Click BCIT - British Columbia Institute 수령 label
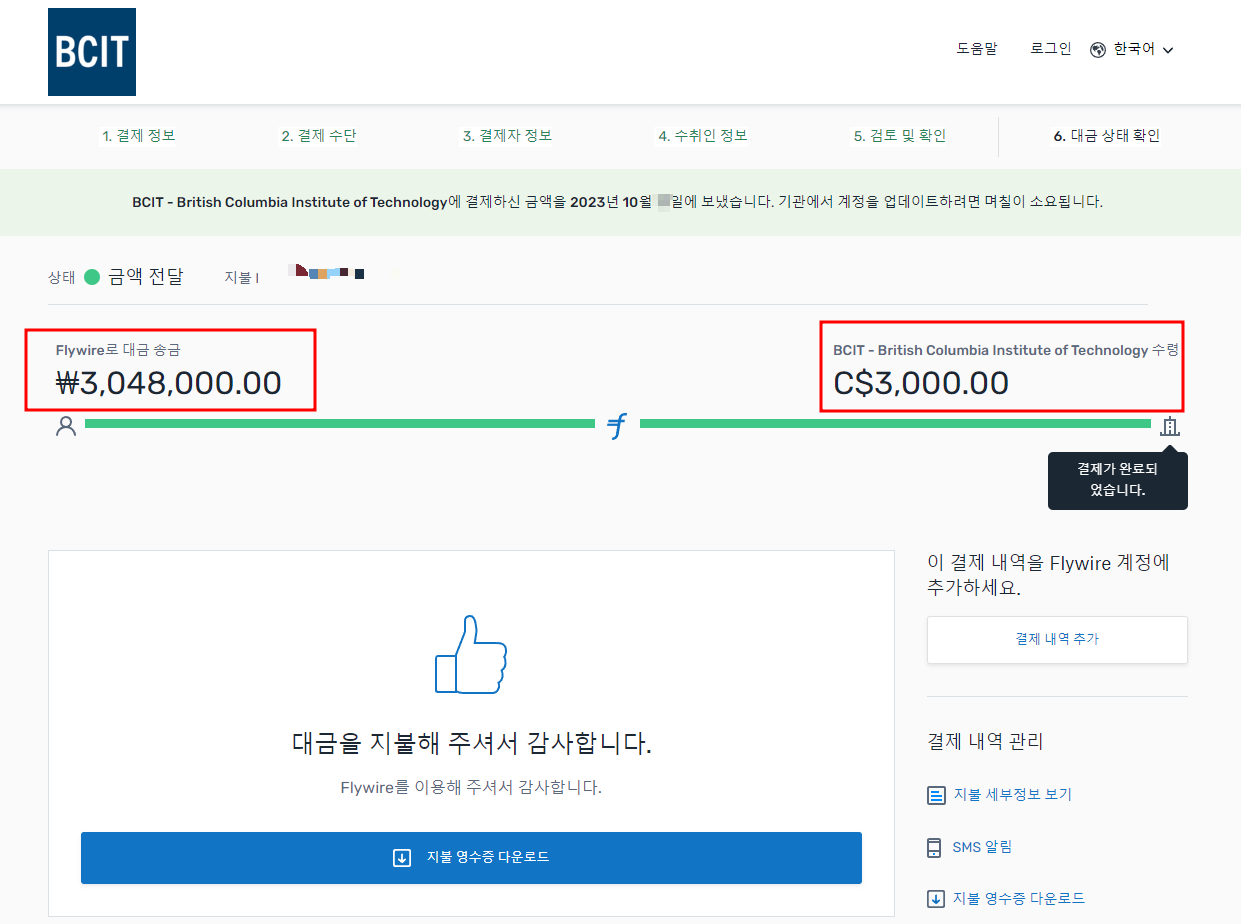 [x=1006, y=351]
